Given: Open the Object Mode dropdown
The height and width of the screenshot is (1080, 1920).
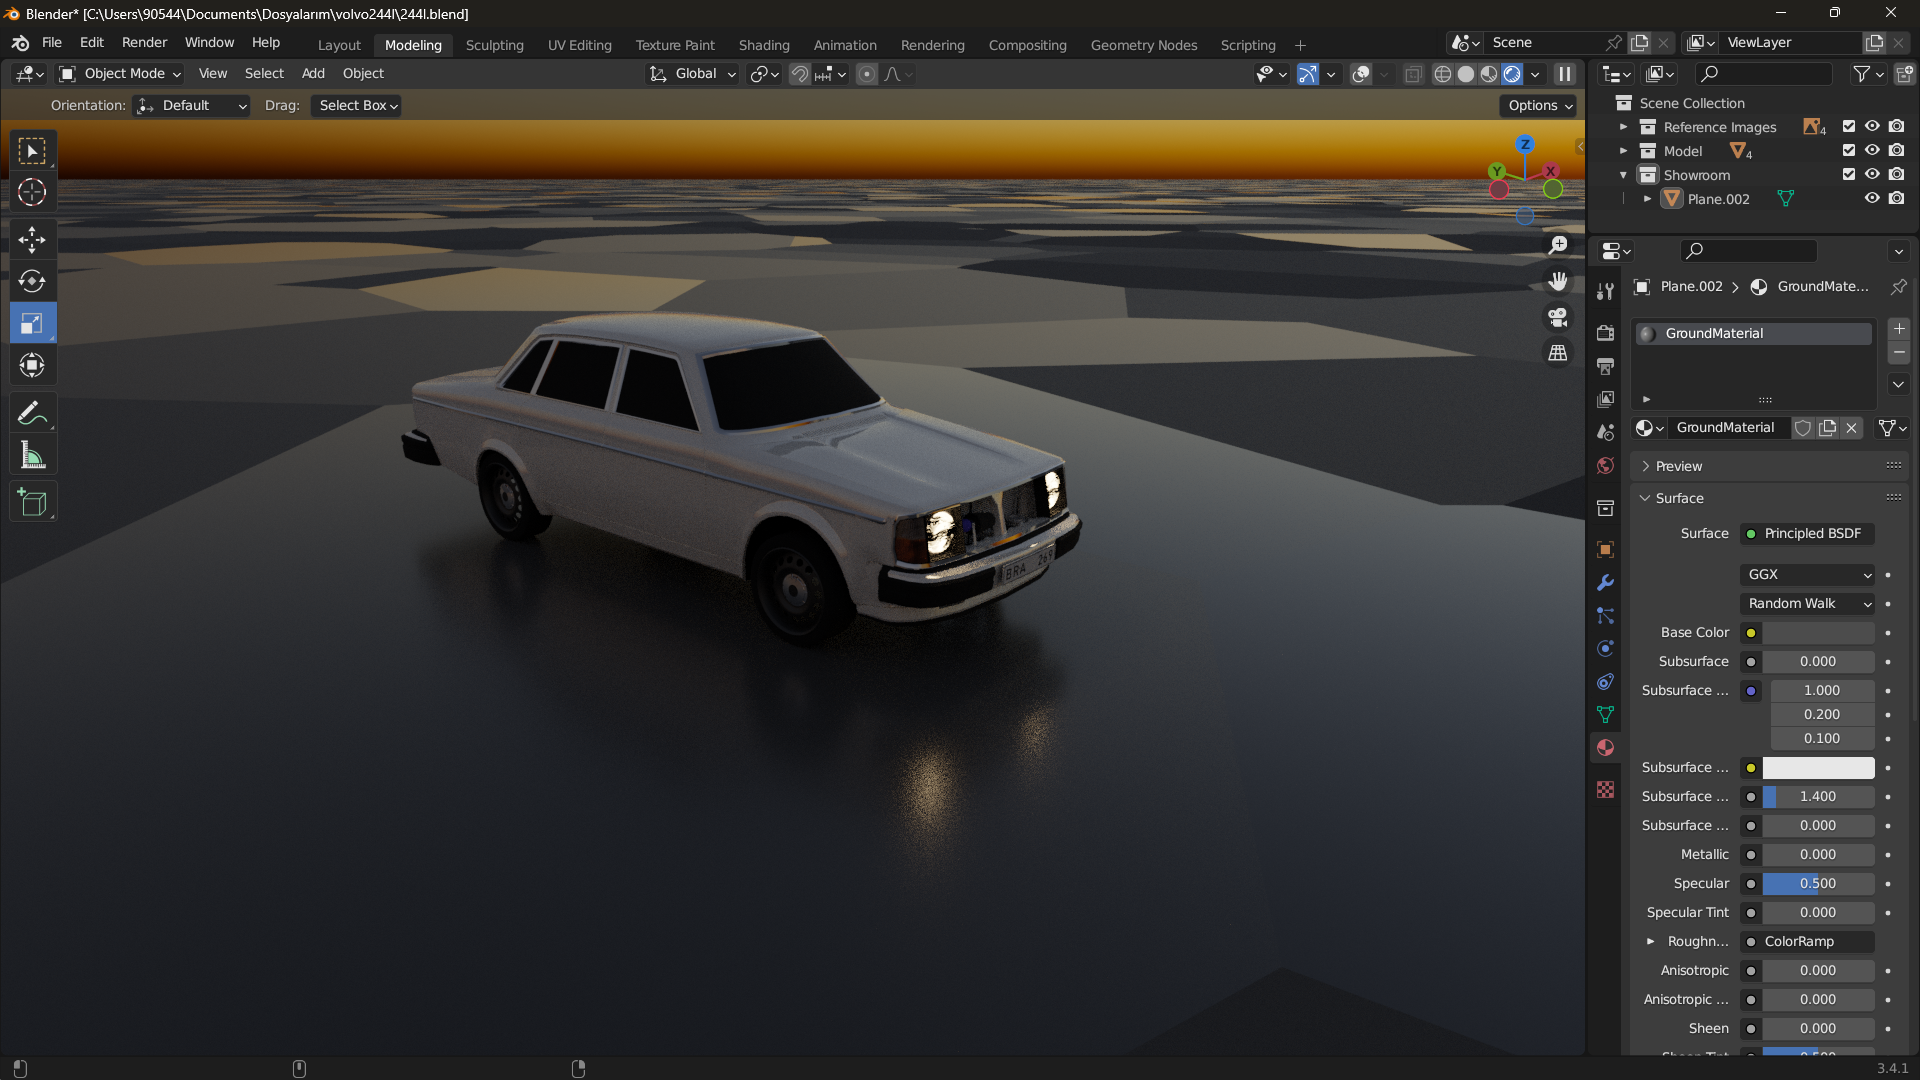Looking at the screenshot, I should 120,74.
